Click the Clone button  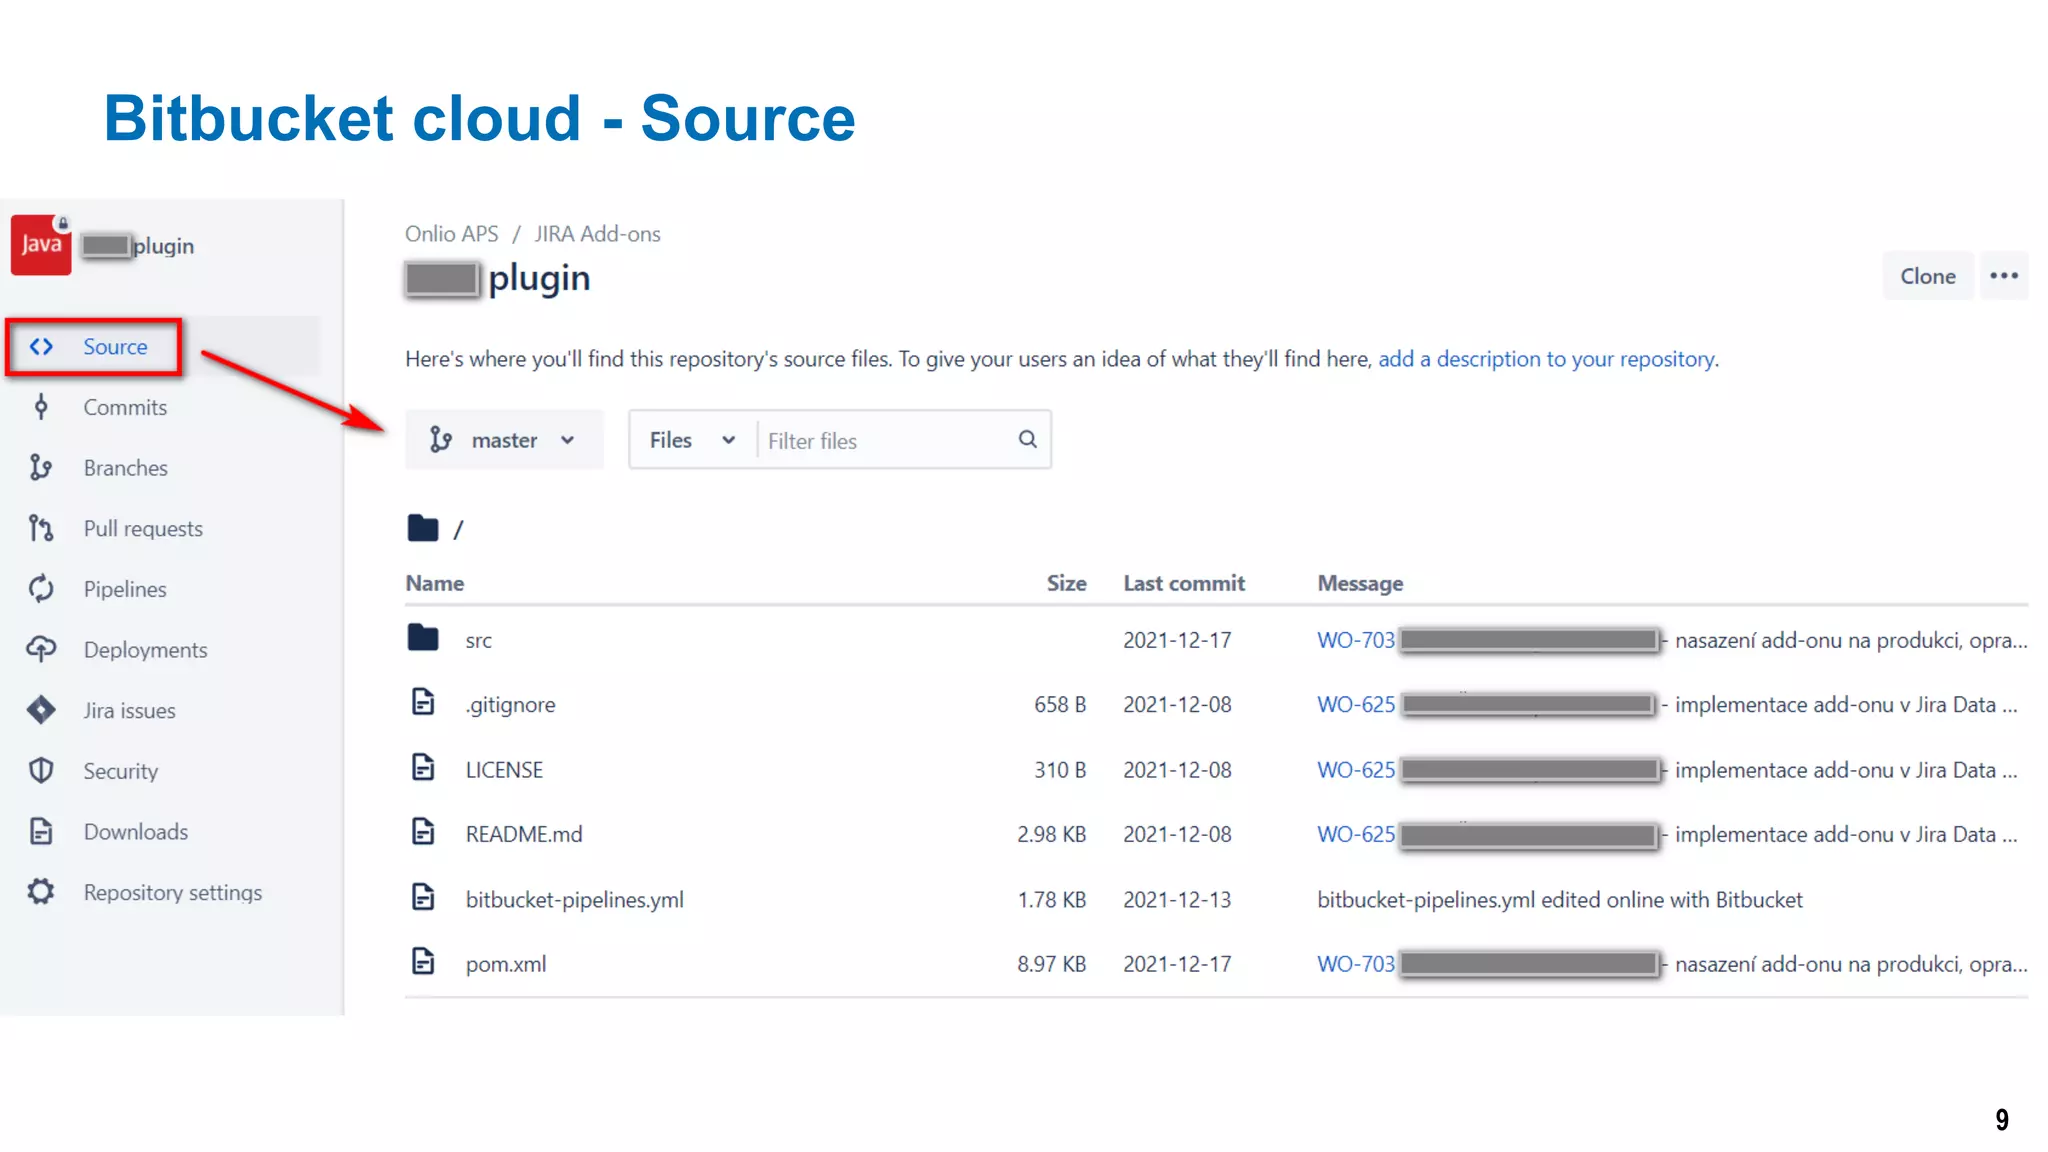1928,276
